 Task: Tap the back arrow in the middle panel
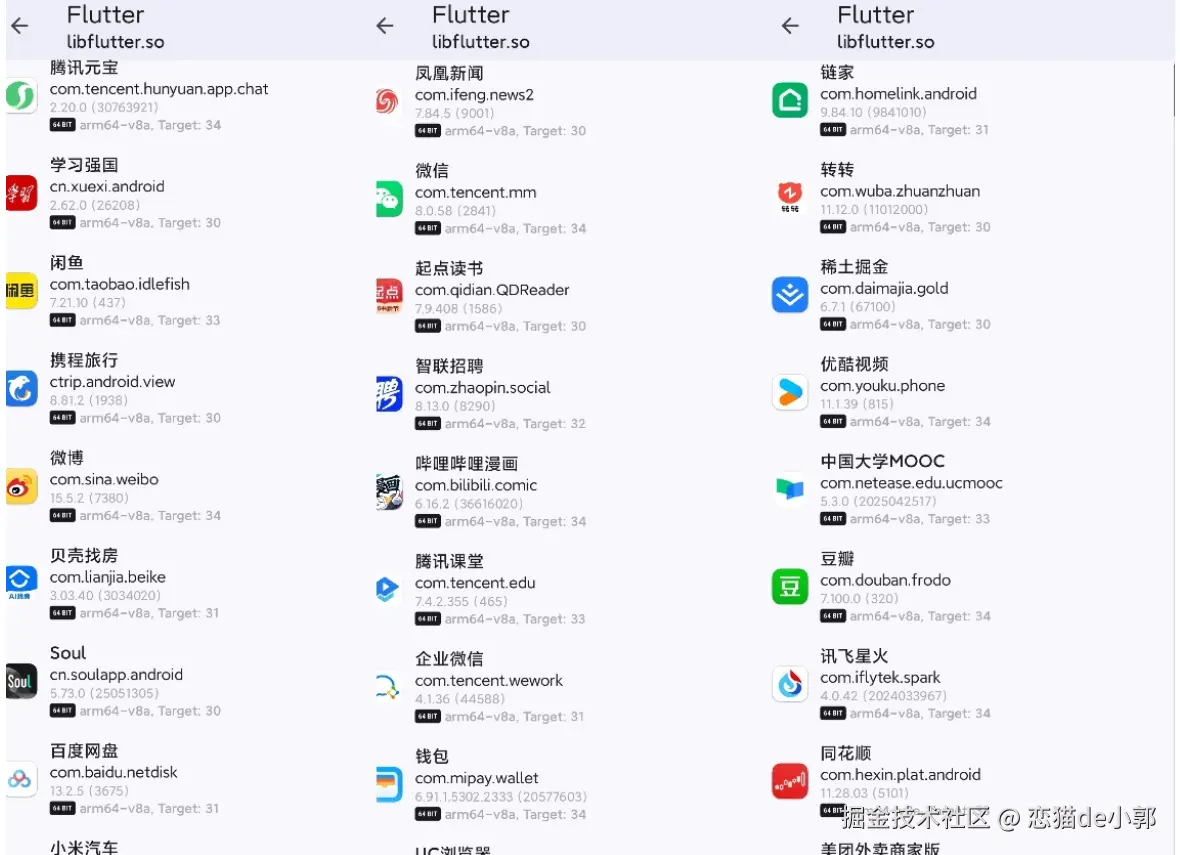[x=385, y=26]
